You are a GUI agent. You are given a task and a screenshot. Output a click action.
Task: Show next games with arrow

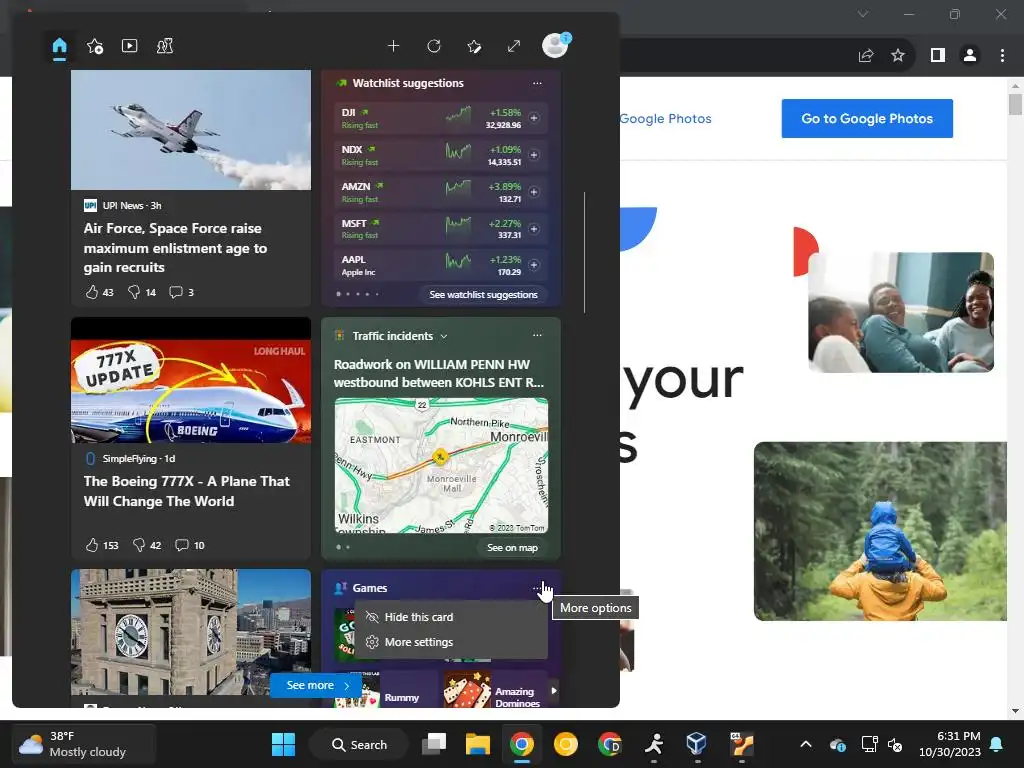(x=554, y=690)
